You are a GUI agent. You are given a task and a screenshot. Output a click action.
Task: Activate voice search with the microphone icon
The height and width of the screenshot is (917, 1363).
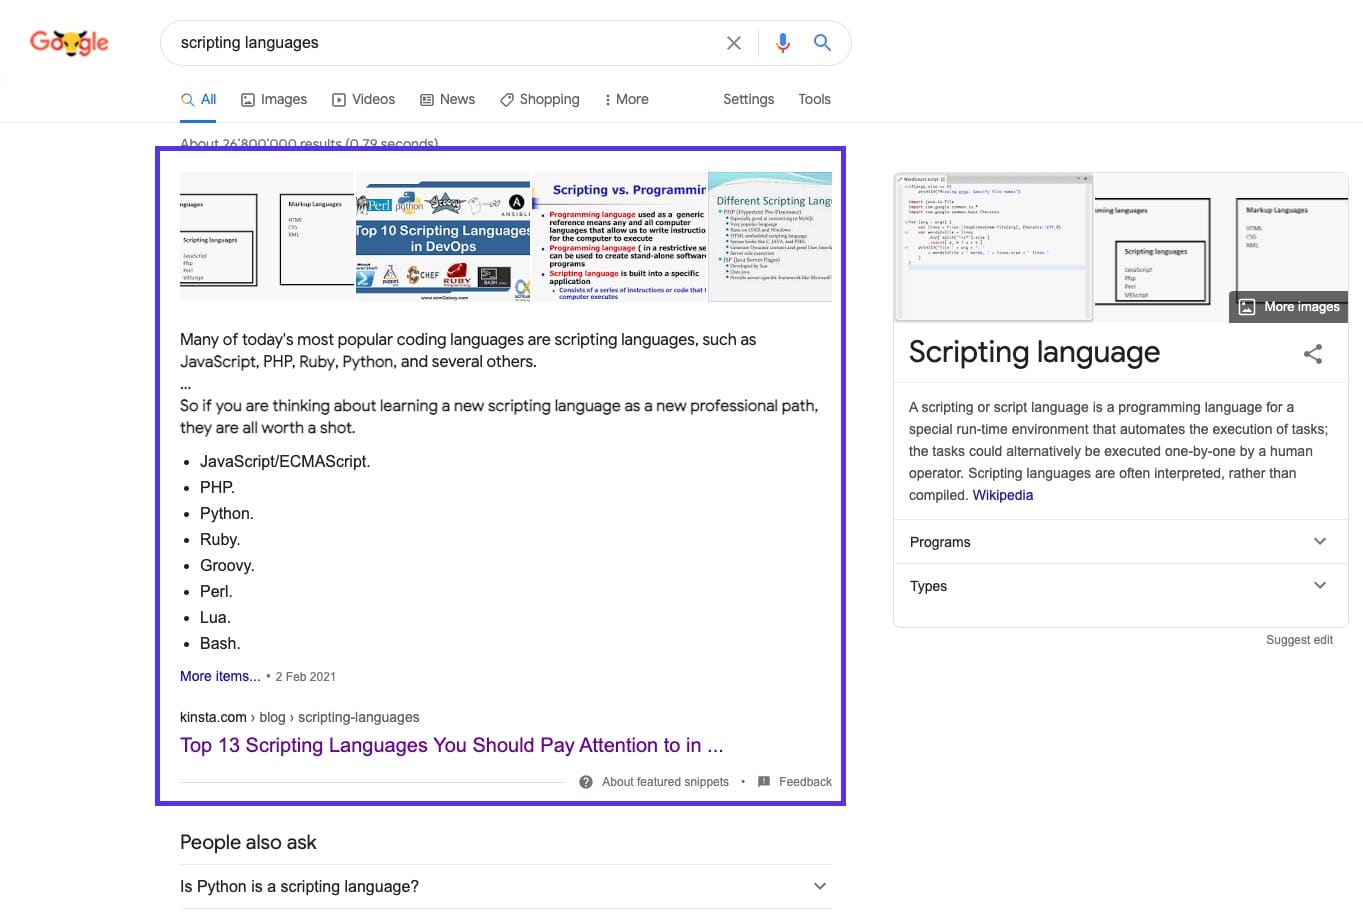(782, 42)
